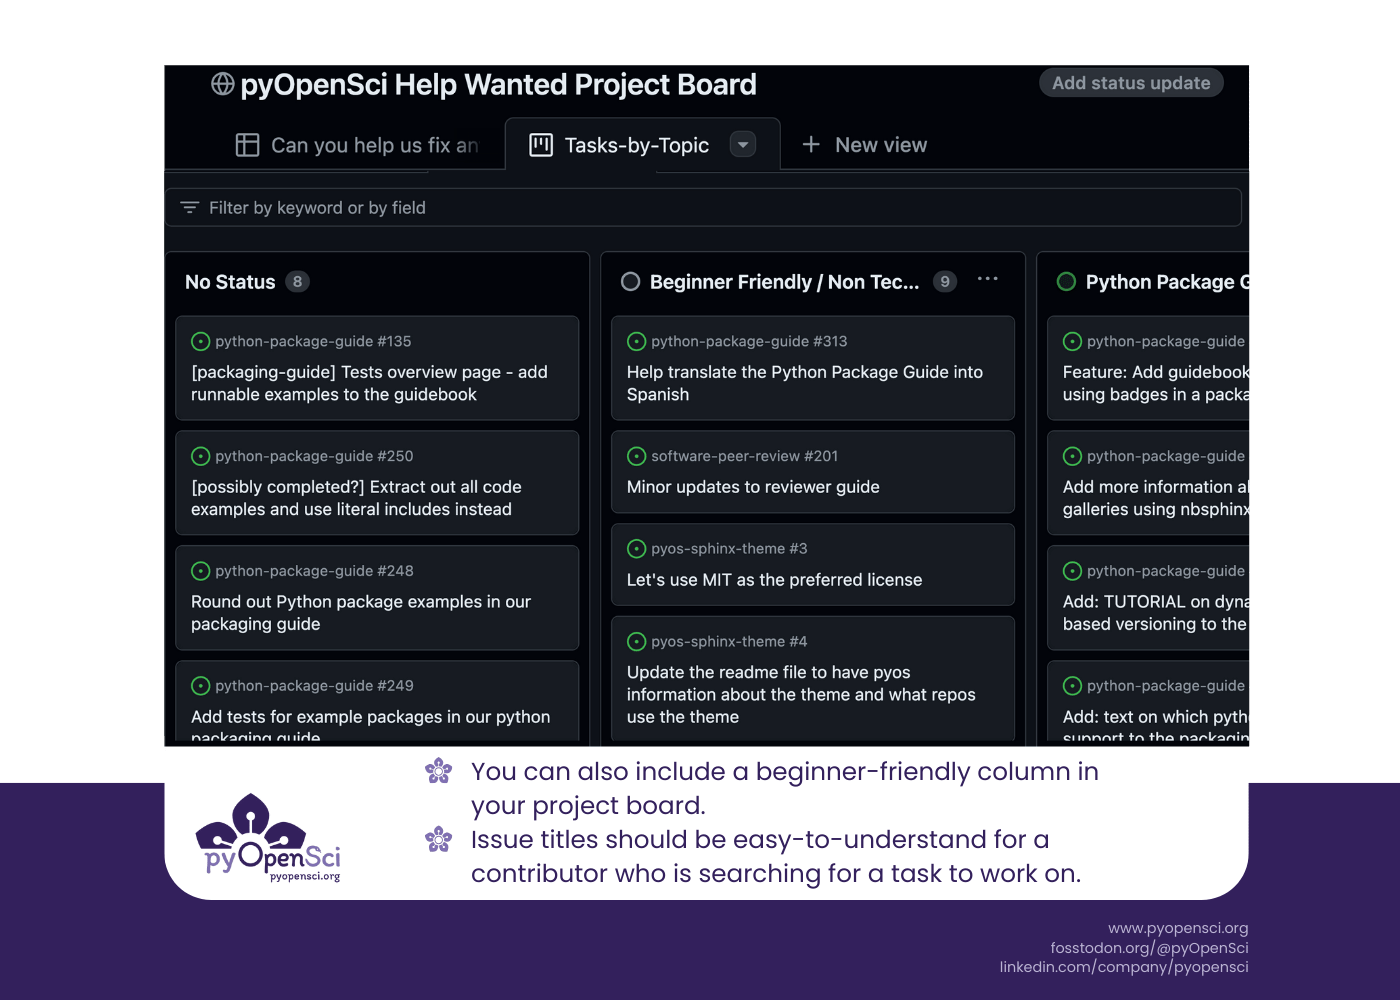Click the plus icon next to New view

[x=811, y=145]
